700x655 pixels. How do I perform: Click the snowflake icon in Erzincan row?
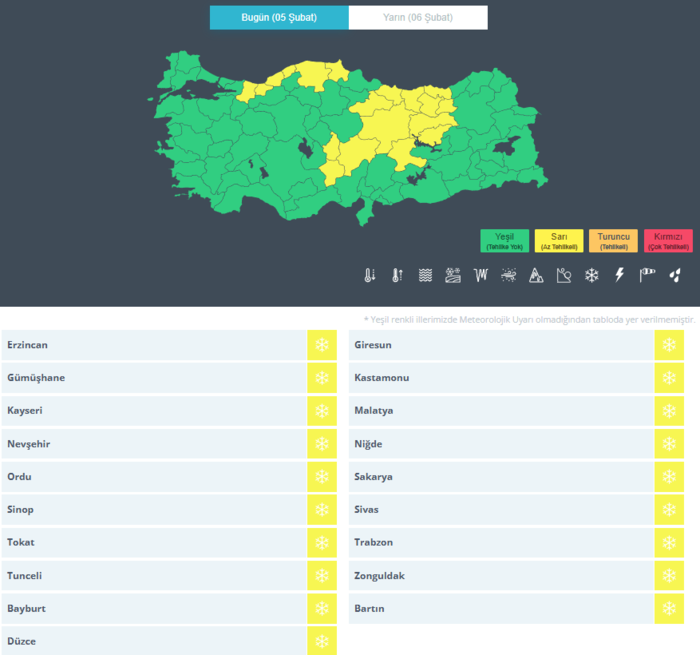point(322,345)
